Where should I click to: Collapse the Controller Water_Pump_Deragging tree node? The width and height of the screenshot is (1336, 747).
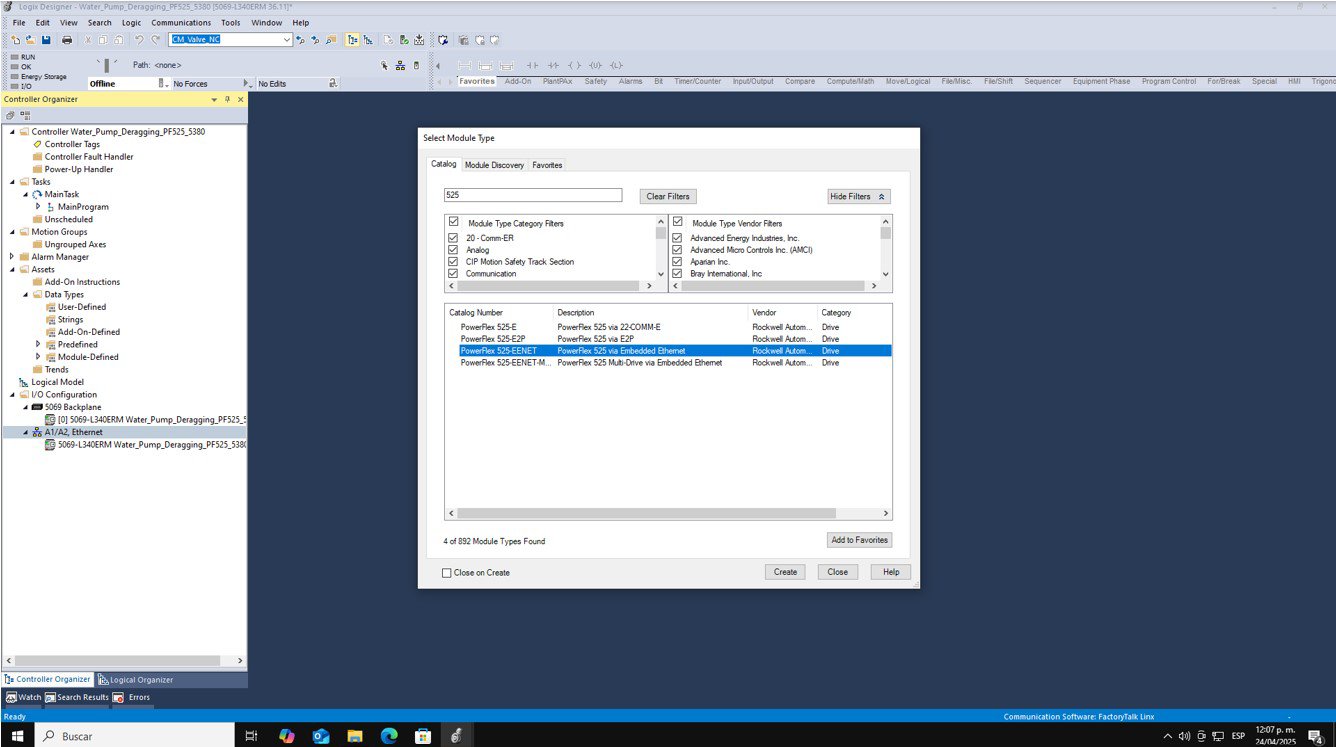pos(13,131)
